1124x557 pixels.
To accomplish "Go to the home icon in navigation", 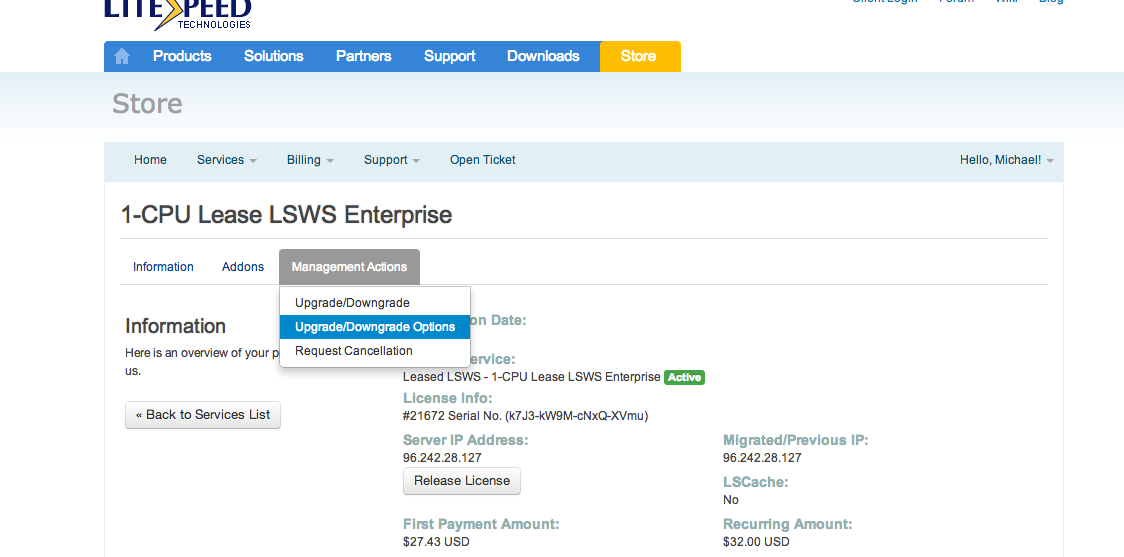I will click(x=122, y=57).
